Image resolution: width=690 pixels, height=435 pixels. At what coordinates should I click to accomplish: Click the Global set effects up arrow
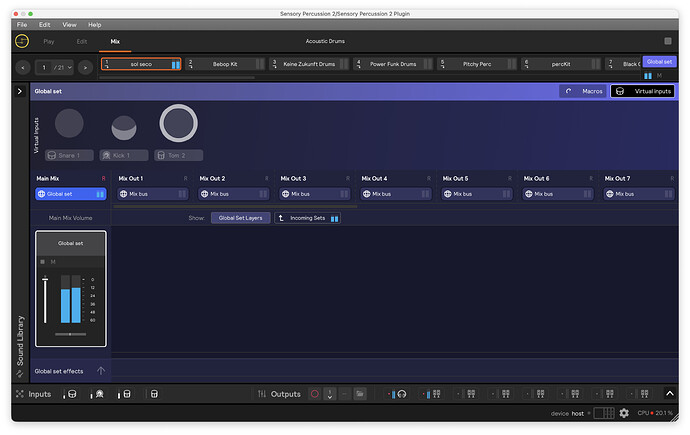click(x=101, y=371)
